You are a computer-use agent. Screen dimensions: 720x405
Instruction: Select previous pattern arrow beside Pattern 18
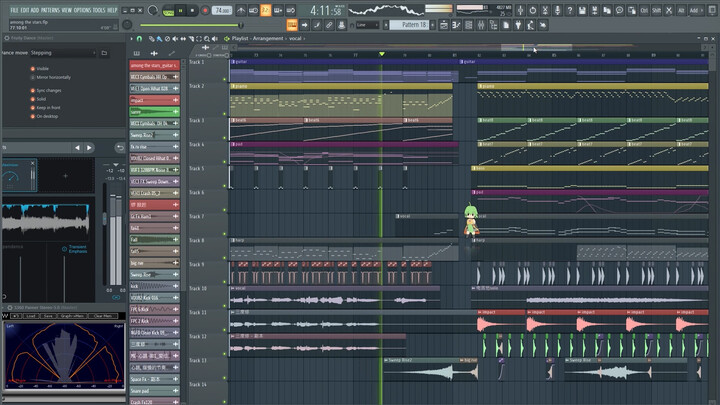386,25
